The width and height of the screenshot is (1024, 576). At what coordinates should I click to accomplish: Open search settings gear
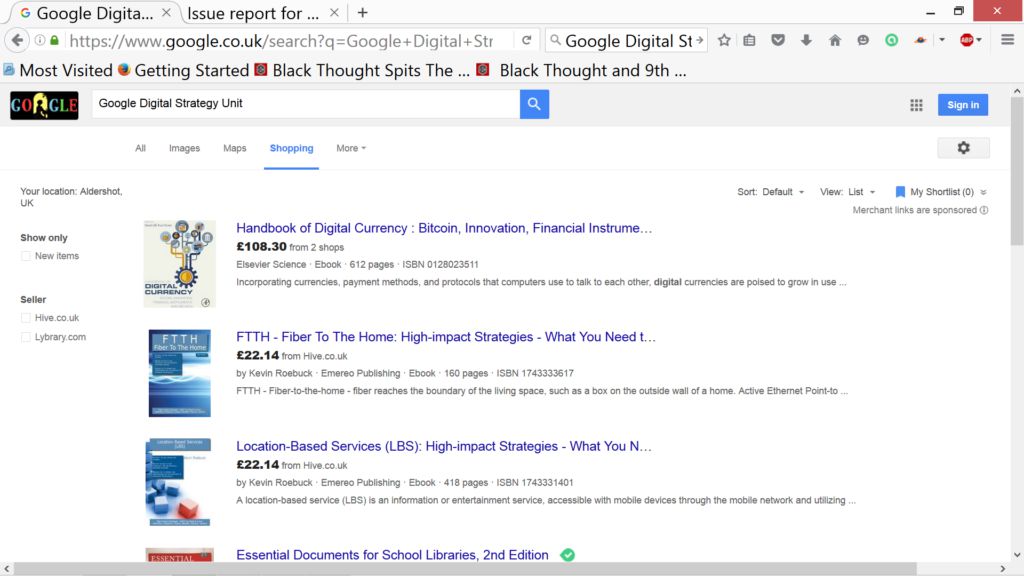[963, 148]
